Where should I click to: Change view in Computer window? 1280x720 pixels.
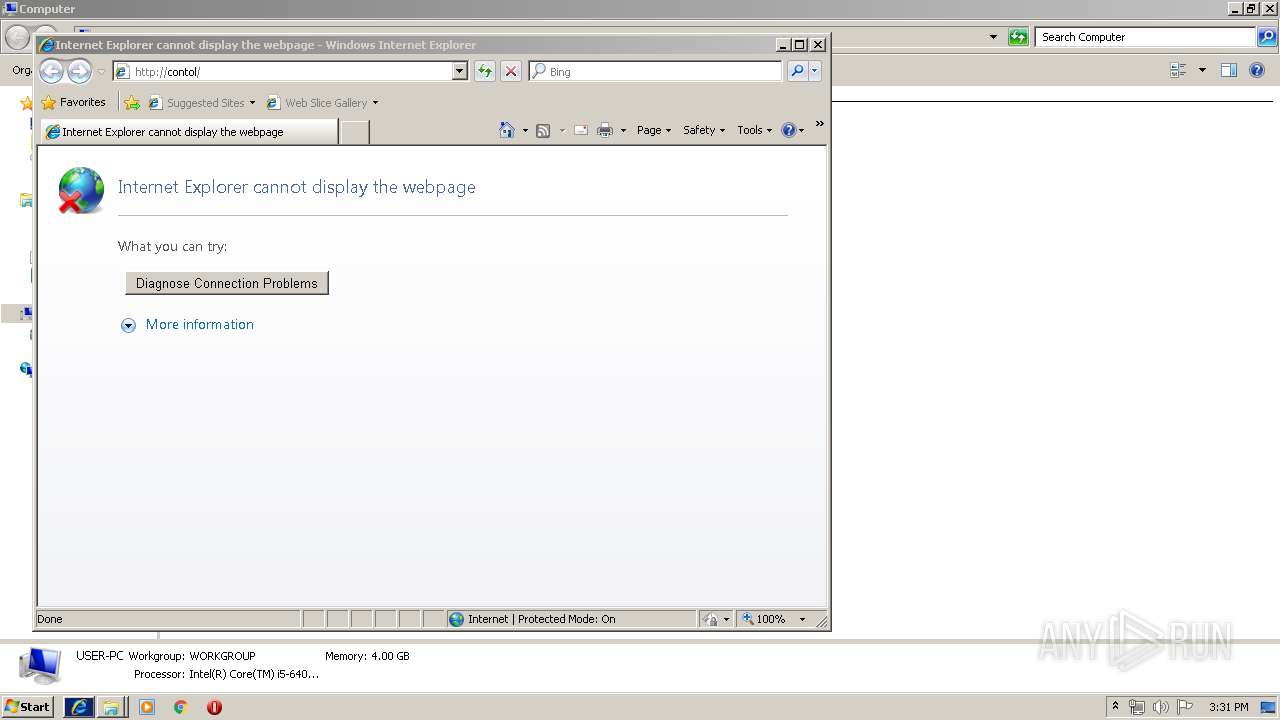tap(1178, 70)
